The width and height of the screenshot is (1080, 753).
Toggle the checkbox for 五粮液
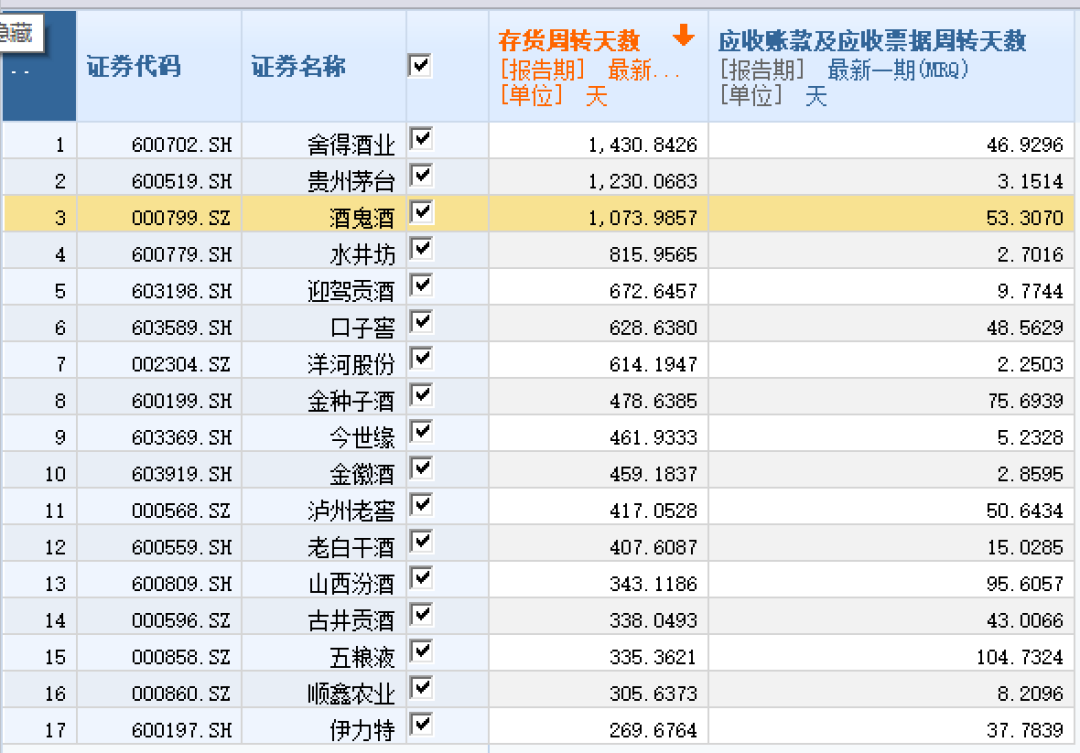click(421, 650)
